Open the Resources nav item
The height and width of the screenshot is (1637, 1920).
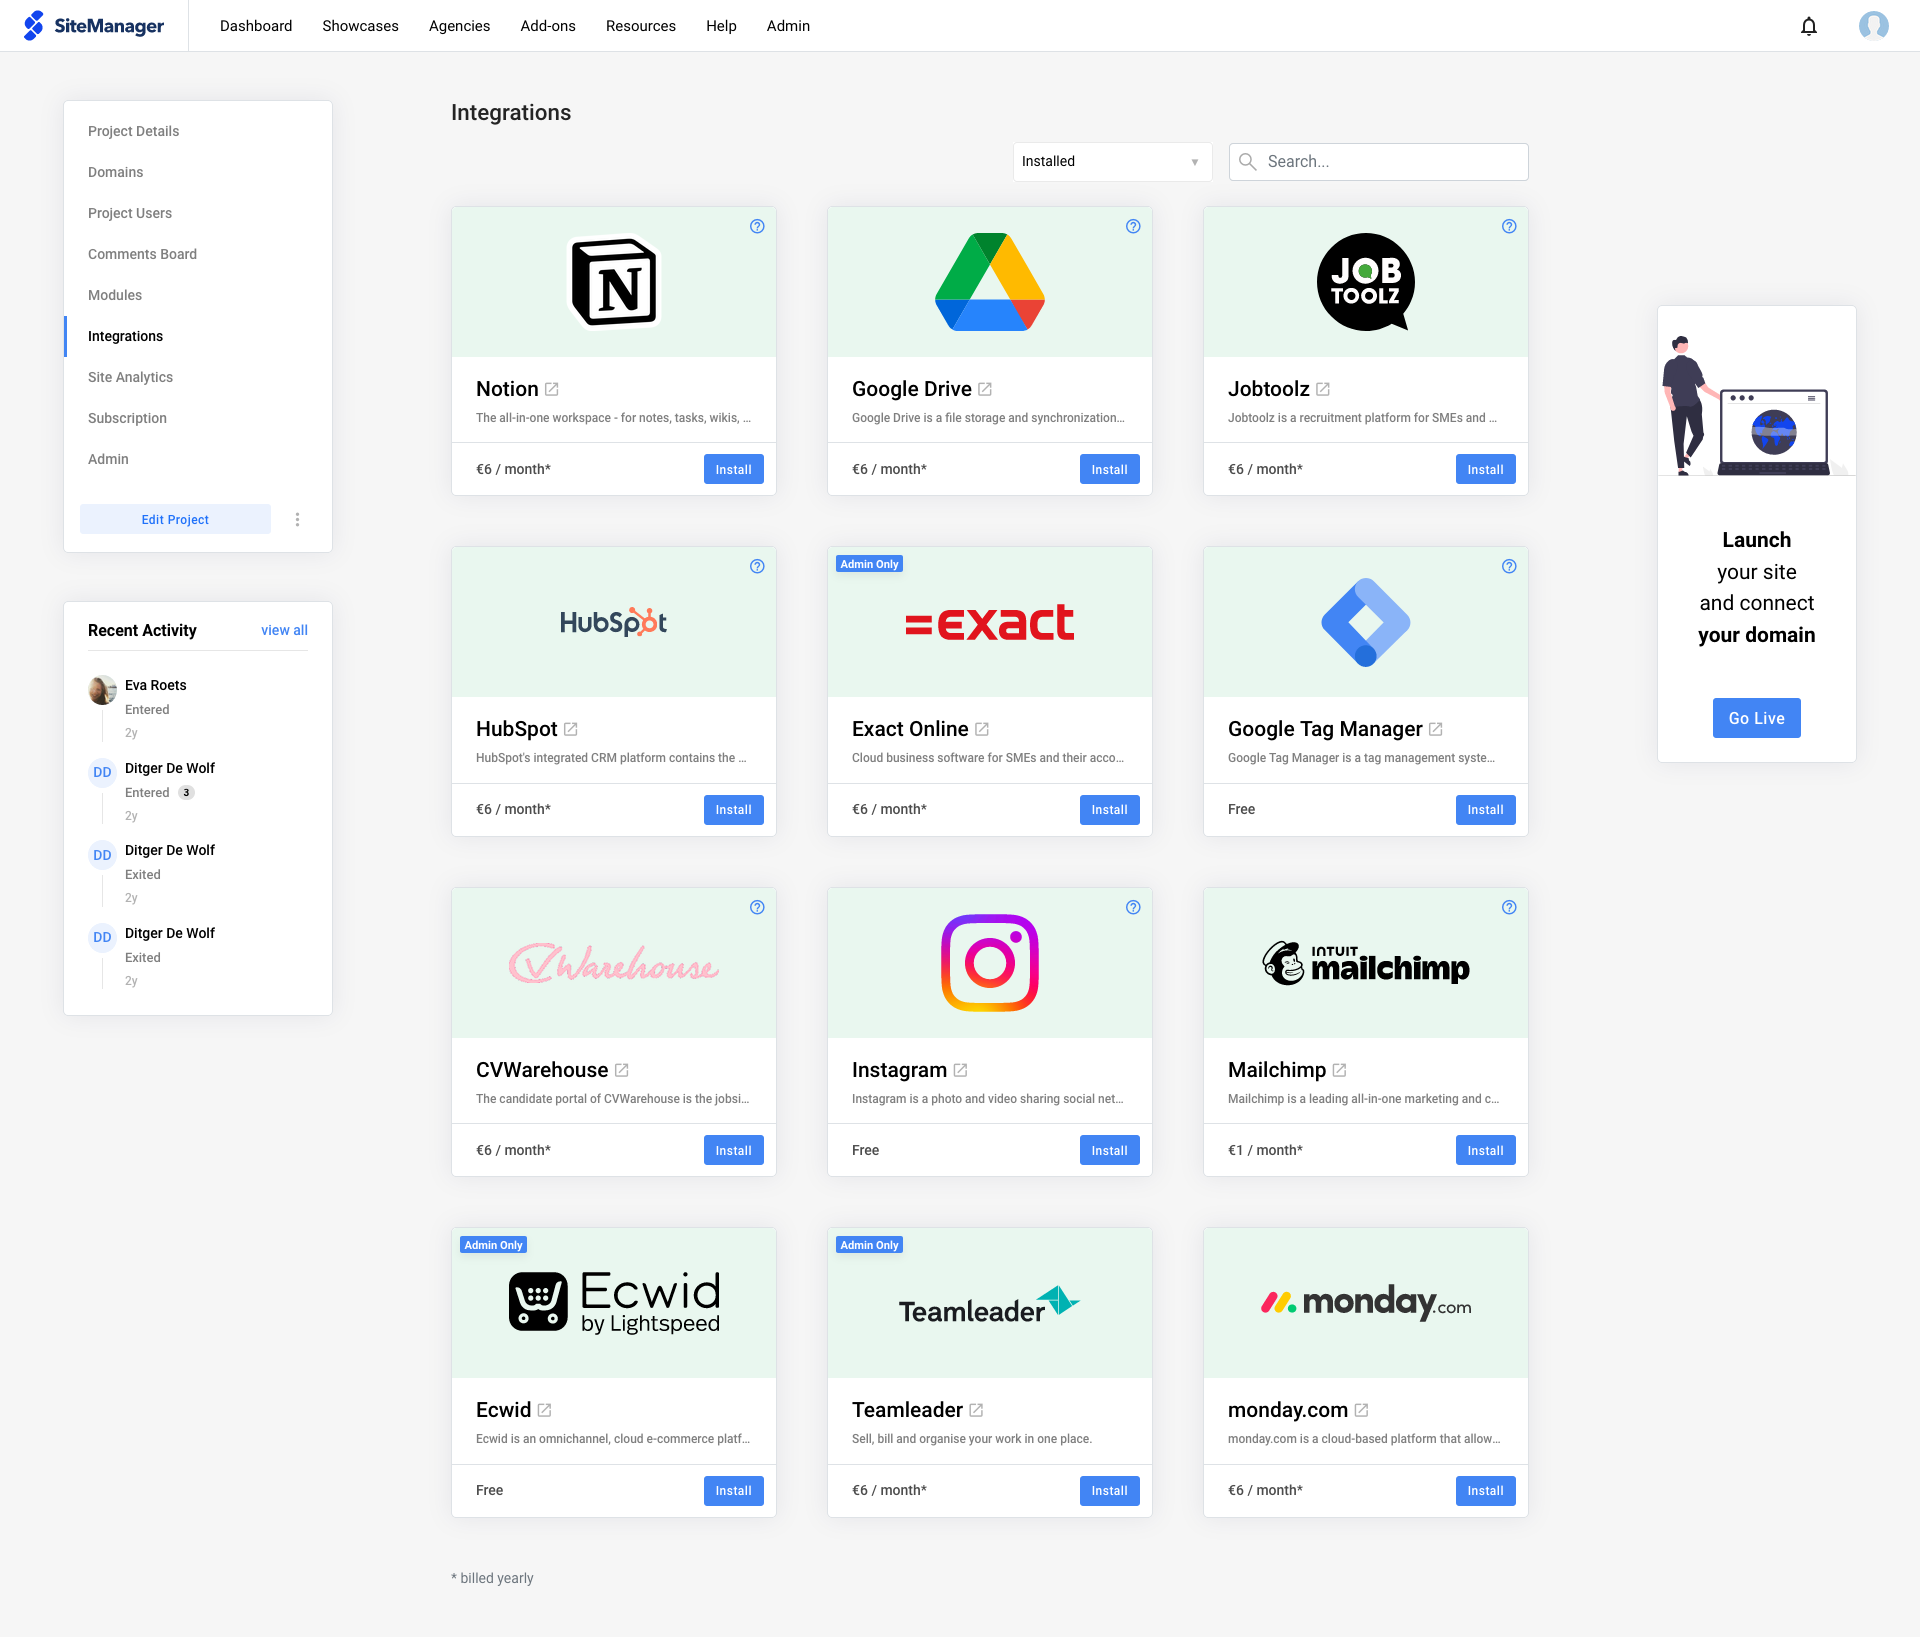tap(641, 26)
